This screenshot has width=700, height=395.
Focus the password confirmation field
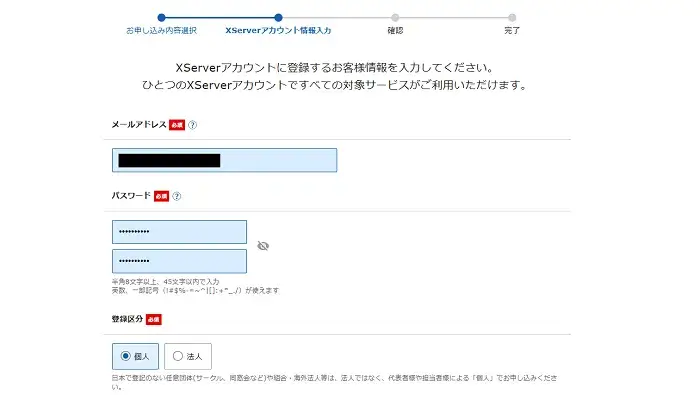click(179, 261)
